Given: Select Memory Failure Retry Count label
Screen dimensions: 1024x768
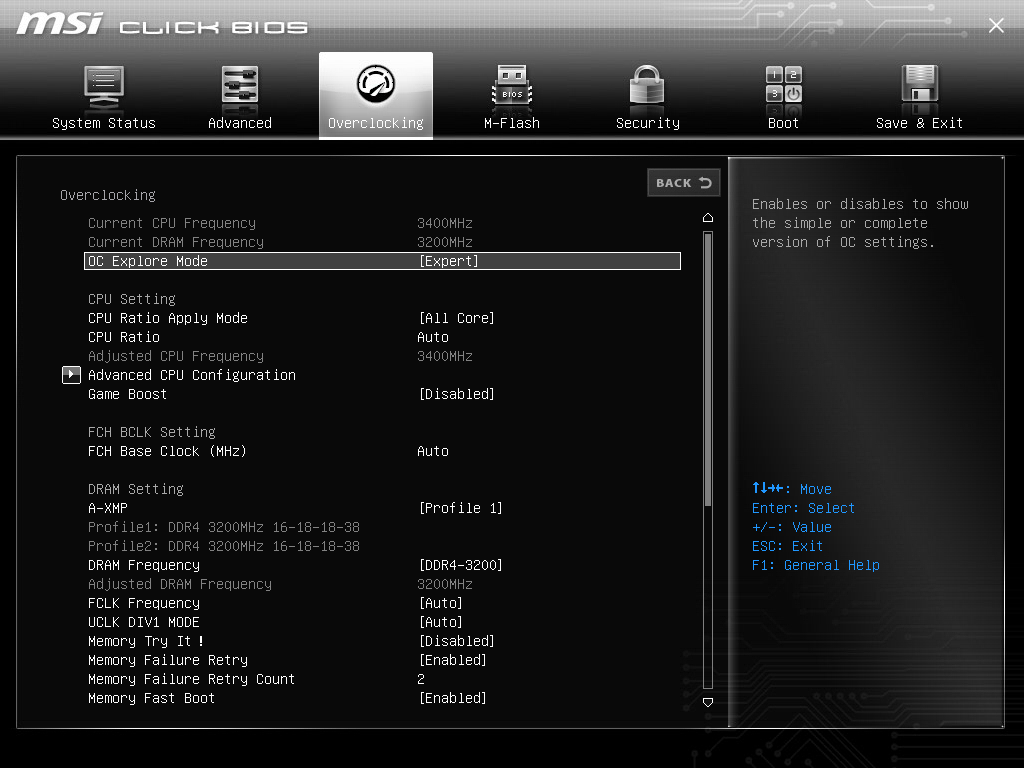Looking at the screenshot, I should [191, 679].
